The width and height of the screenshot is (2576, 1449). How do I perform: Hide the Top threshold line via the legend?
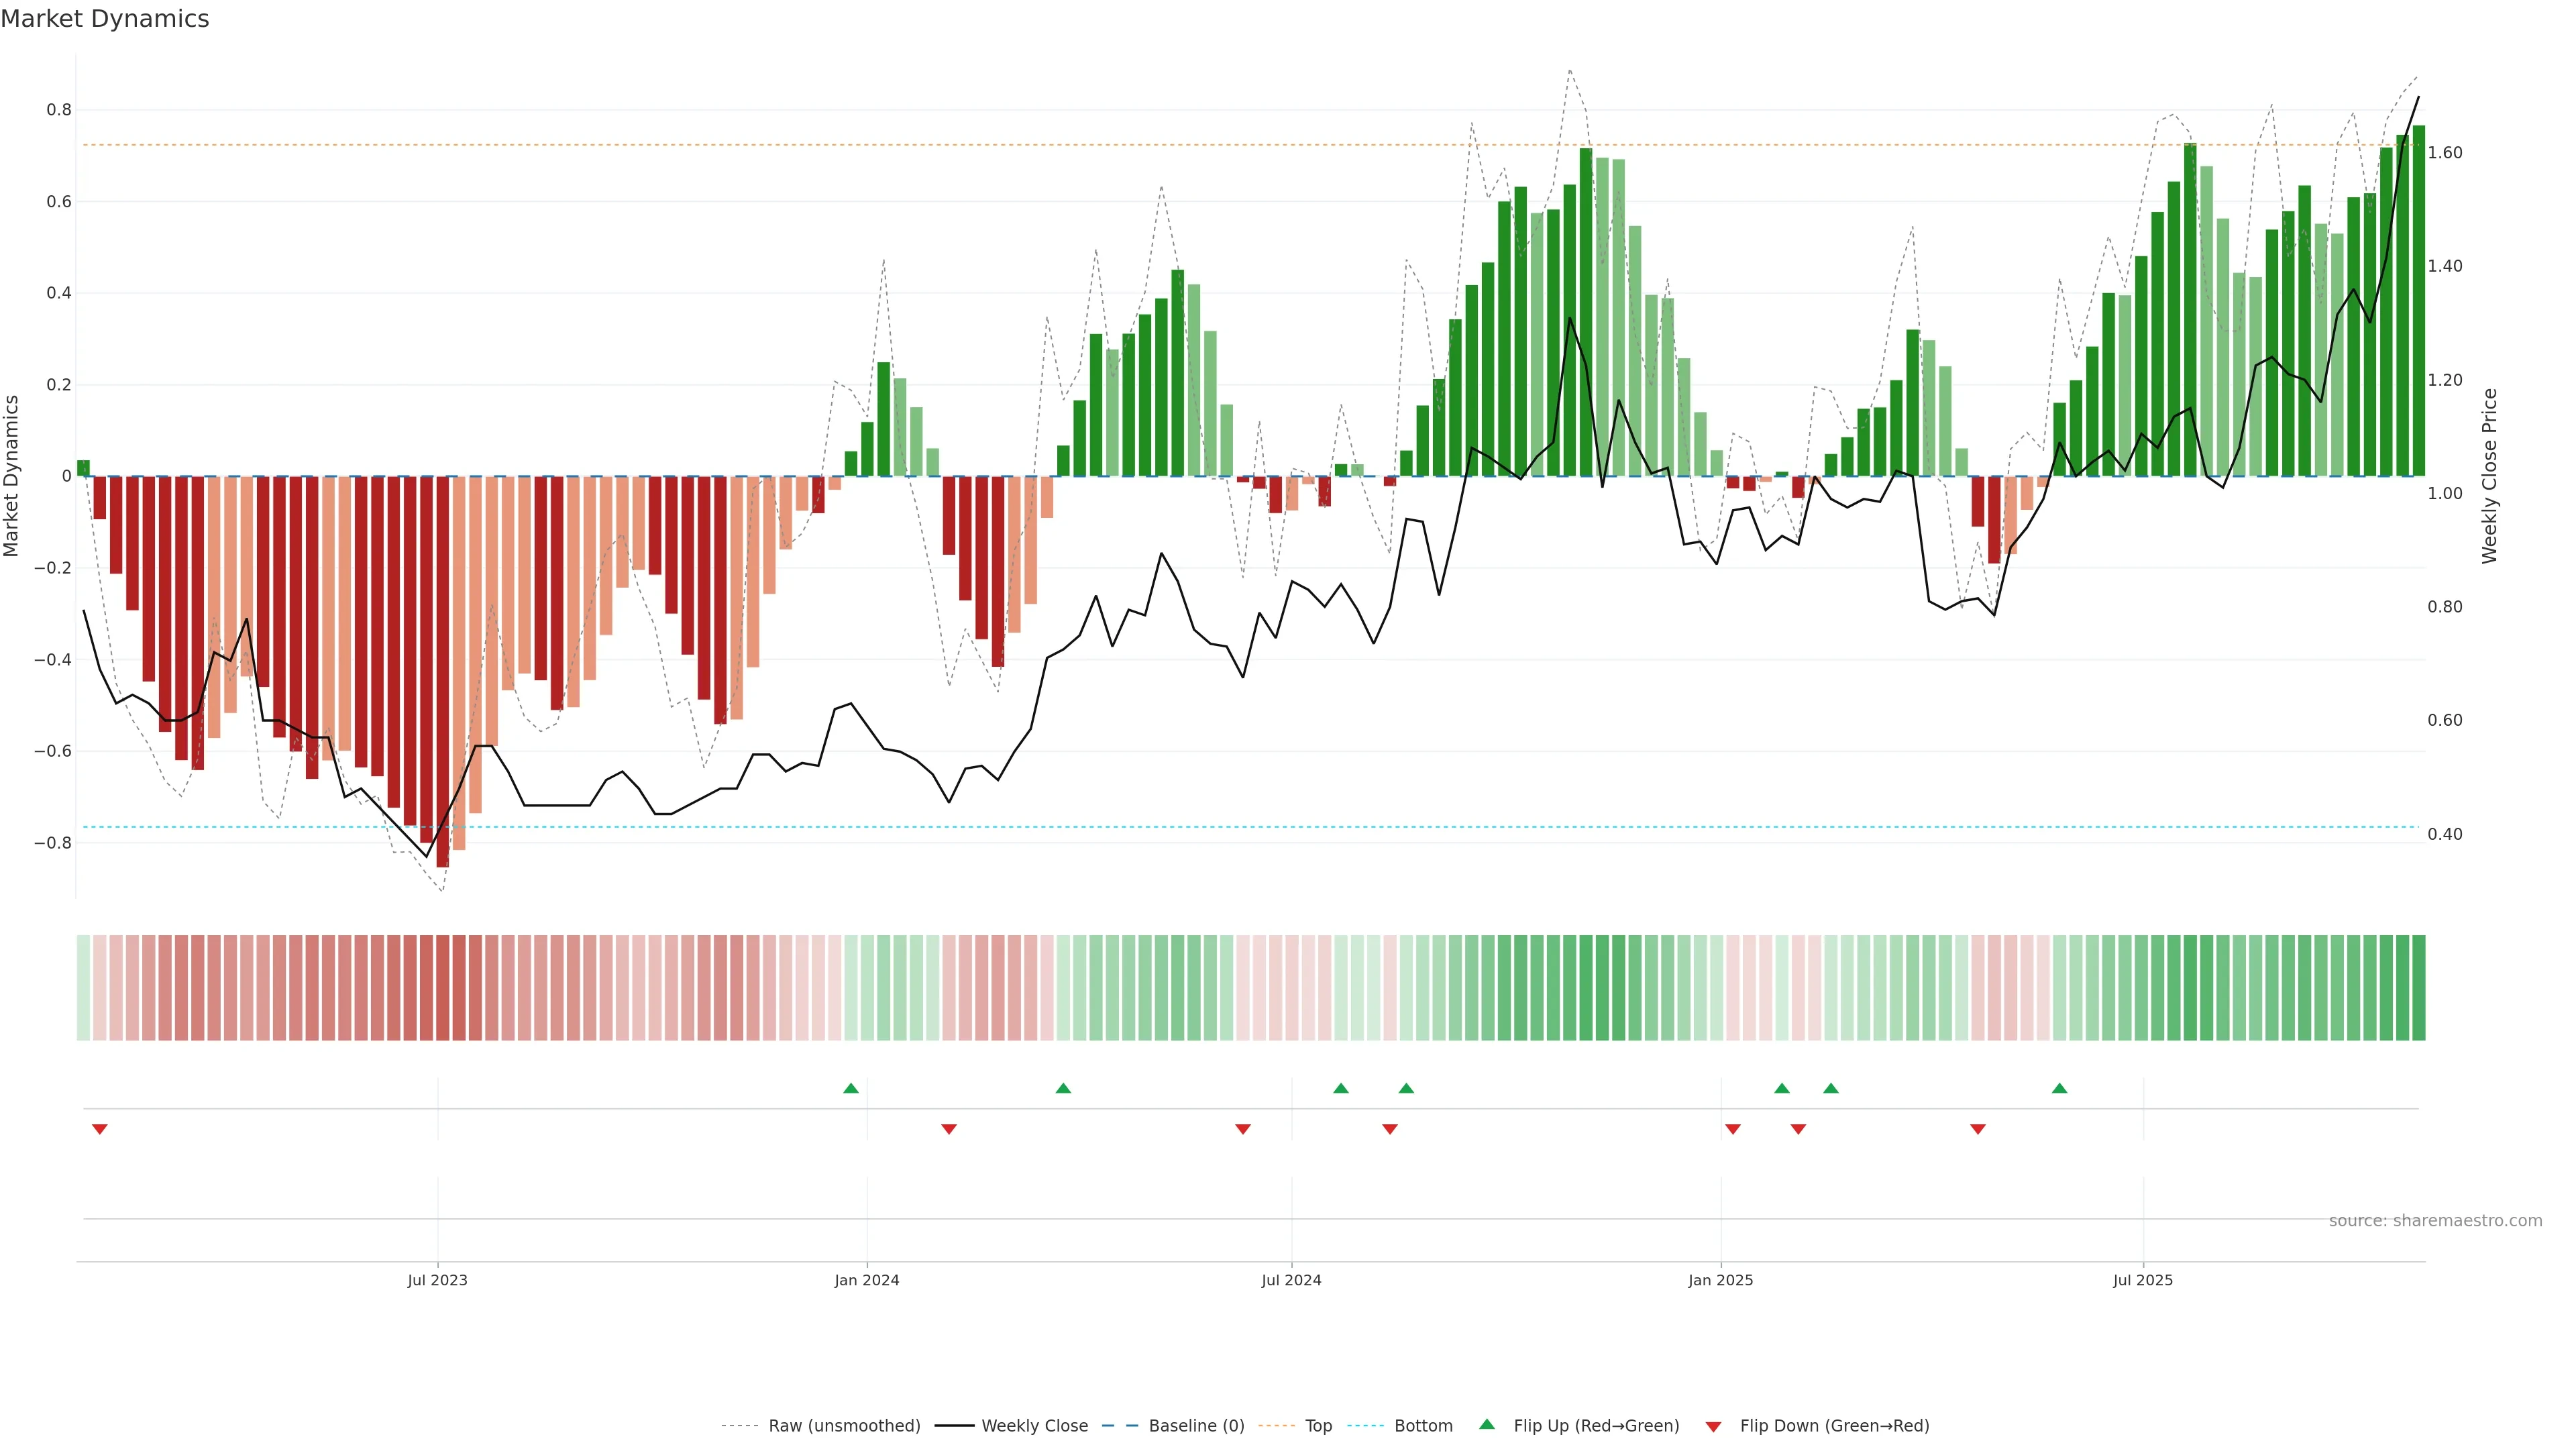[1318, 1426]
